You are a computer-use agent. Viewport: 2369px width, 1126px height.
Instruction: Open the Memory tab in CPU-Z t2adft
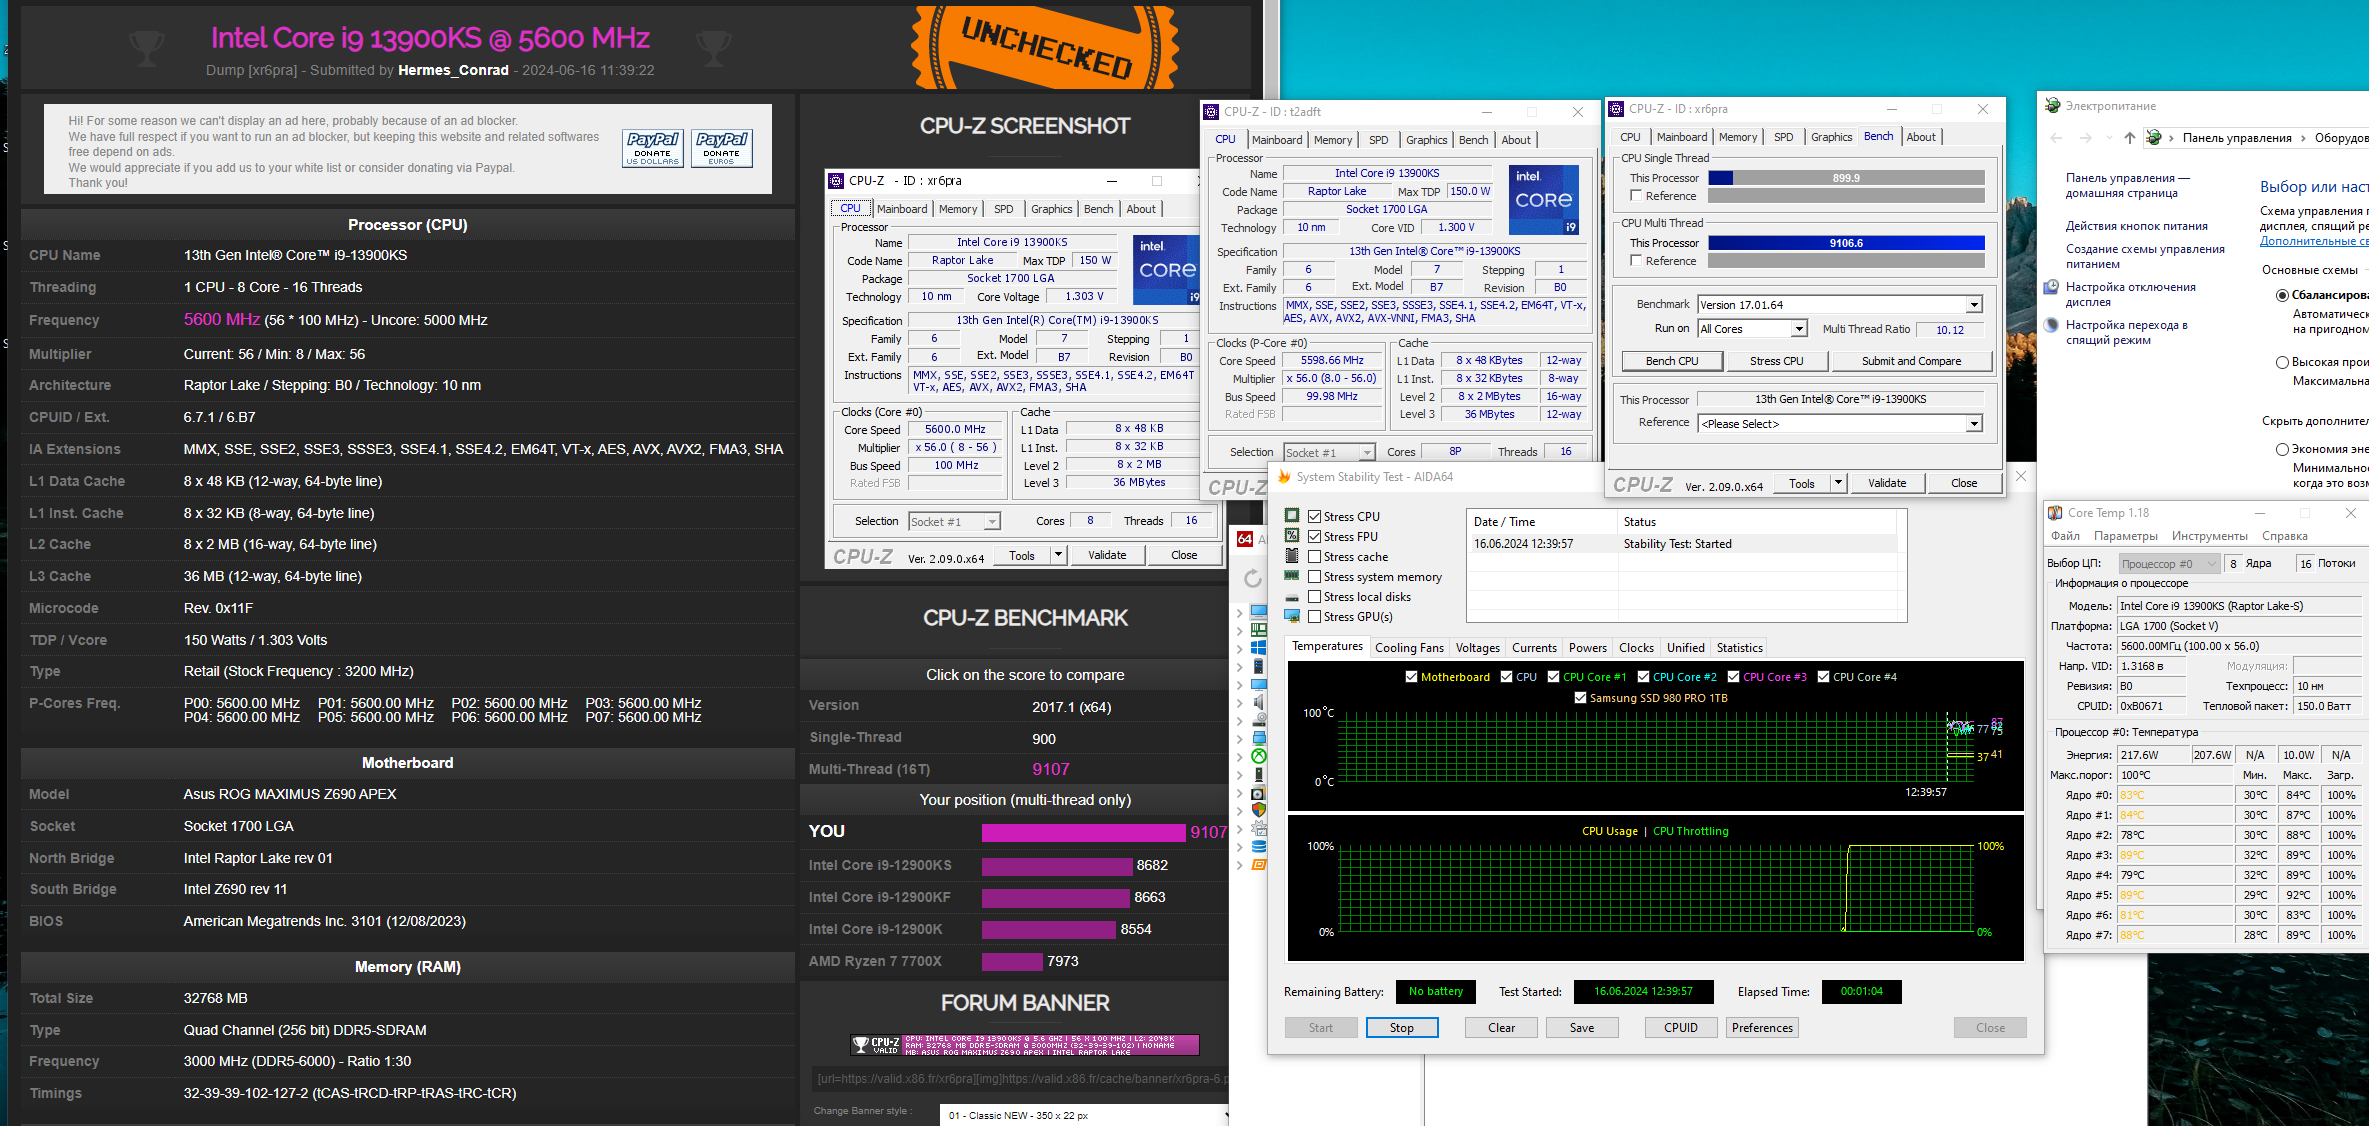pos(1332,140)
